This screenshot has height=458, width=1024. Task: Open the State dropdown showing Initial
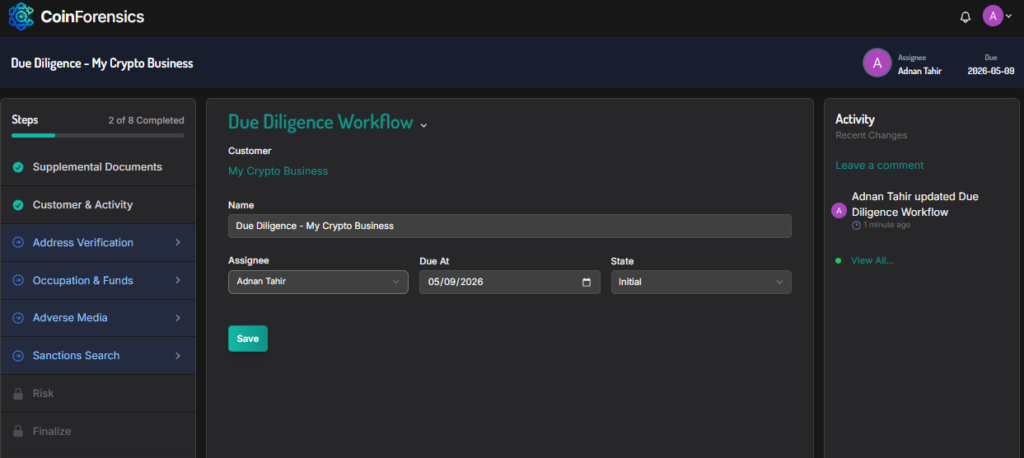(x=700, y=282)
